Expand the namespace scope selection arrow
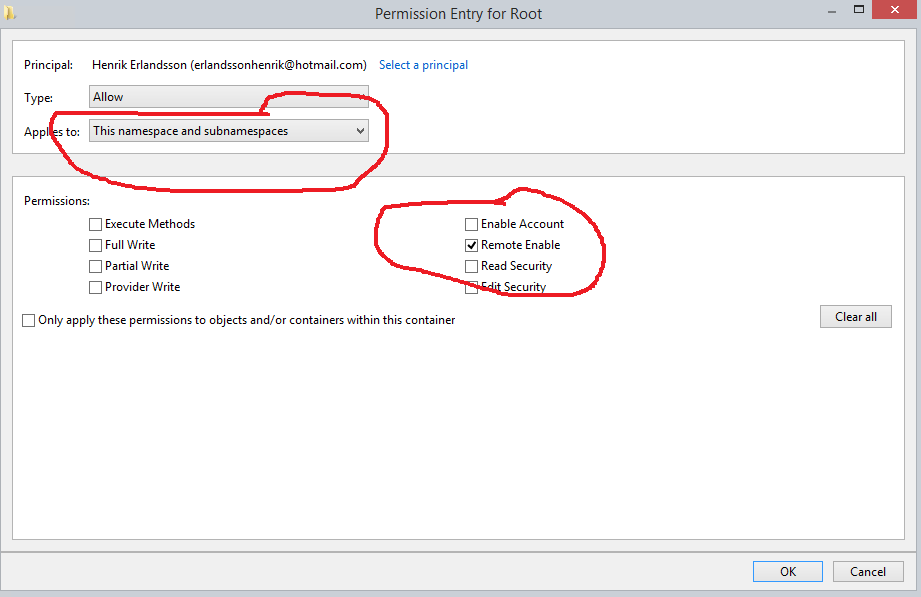This screenshot has width=921, height=597. point(358,130)
